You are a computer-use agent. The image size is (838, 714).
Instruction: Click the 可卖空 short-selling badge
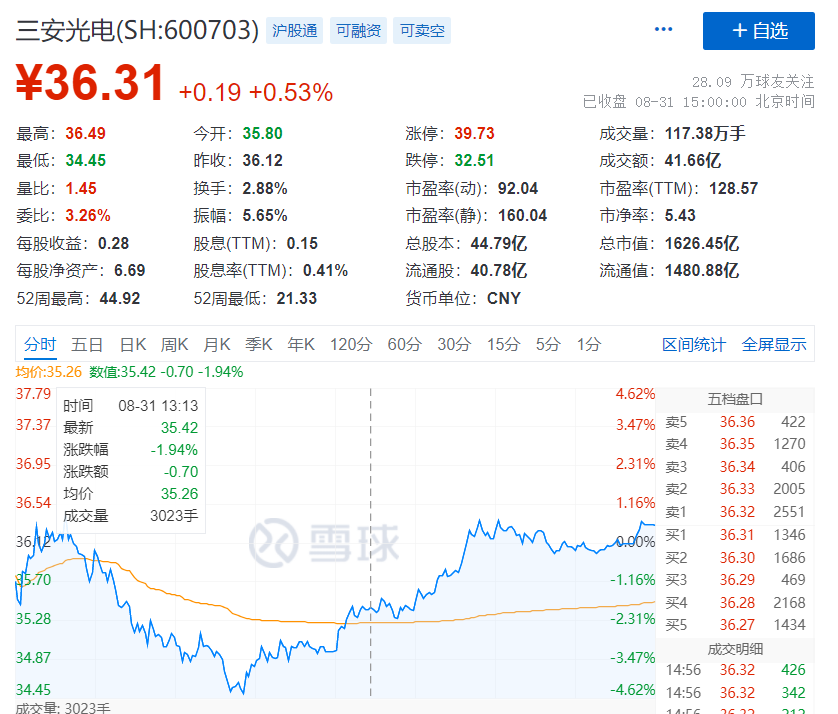[420, 31]
